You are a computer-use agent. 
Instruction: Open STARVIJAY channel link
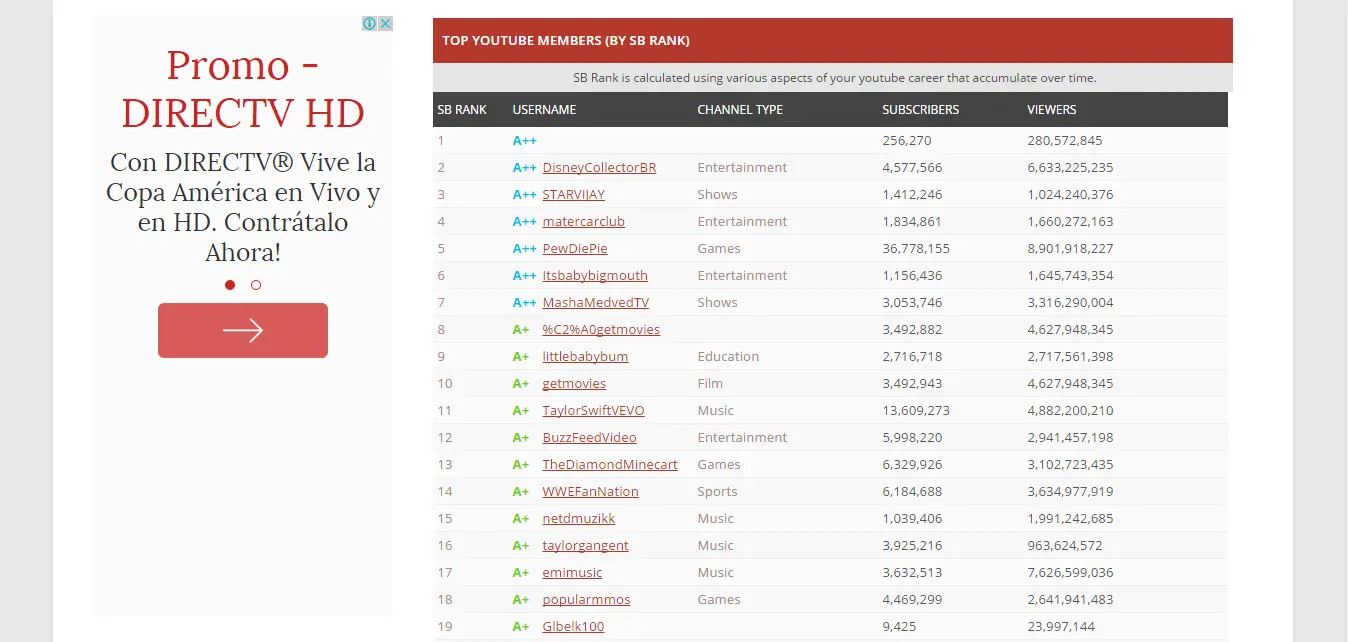click(573, 194)
